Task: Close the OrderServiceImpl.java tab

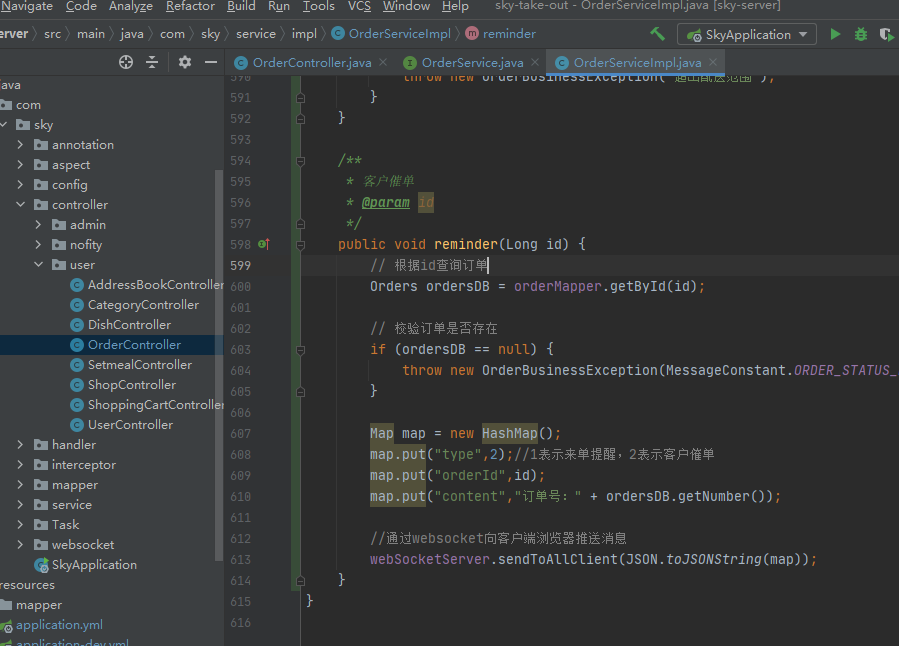Action: click(714, 62)
